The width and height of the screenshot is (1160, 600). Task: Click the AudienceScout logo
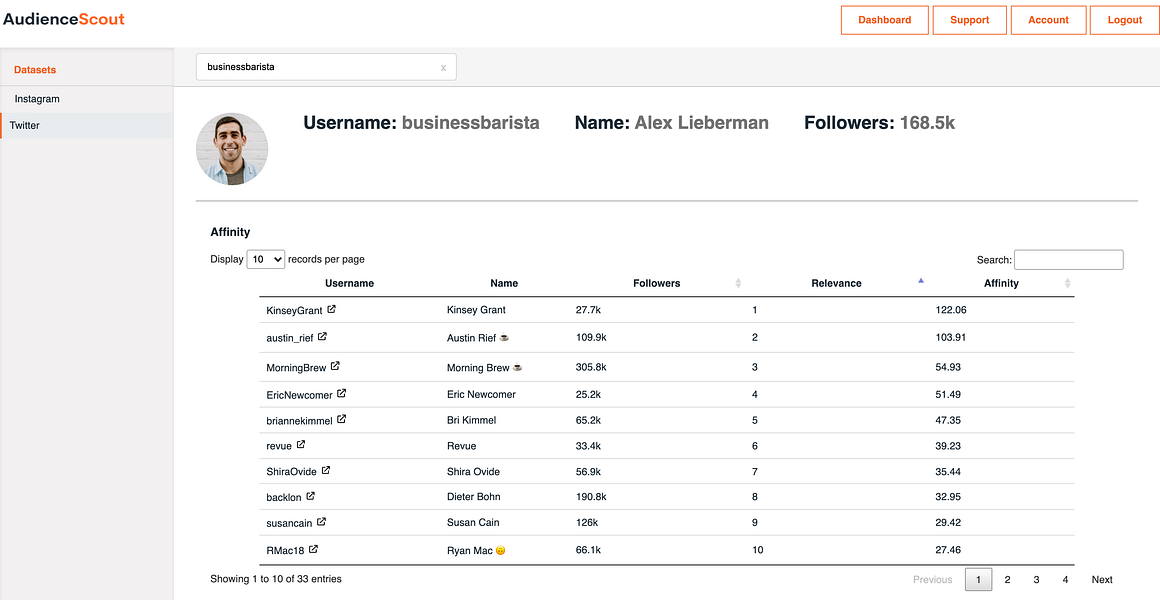click(64, 18)
